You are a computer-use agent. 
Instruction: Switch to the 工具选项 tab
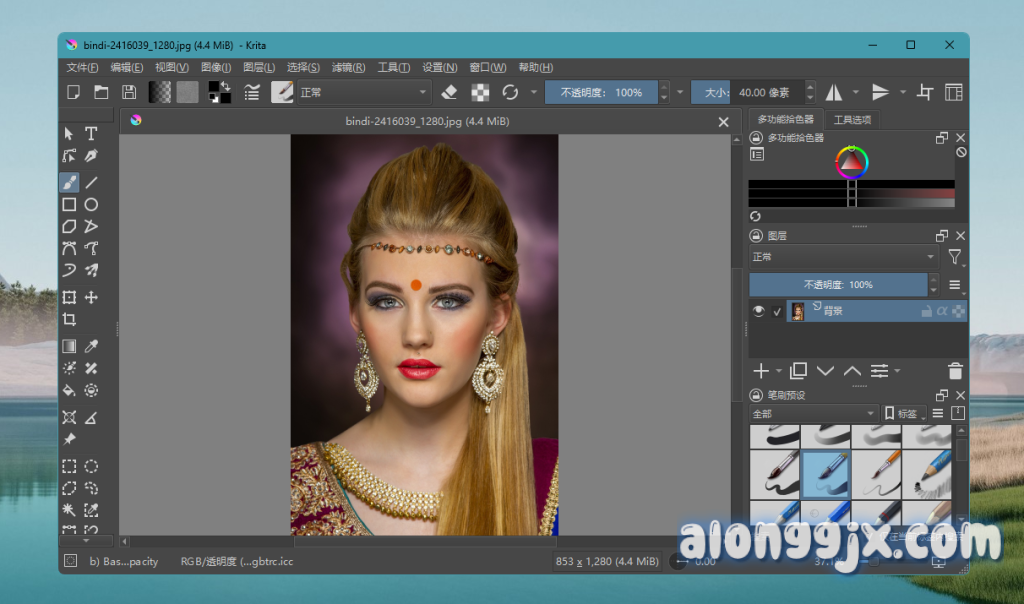[852, 119]
